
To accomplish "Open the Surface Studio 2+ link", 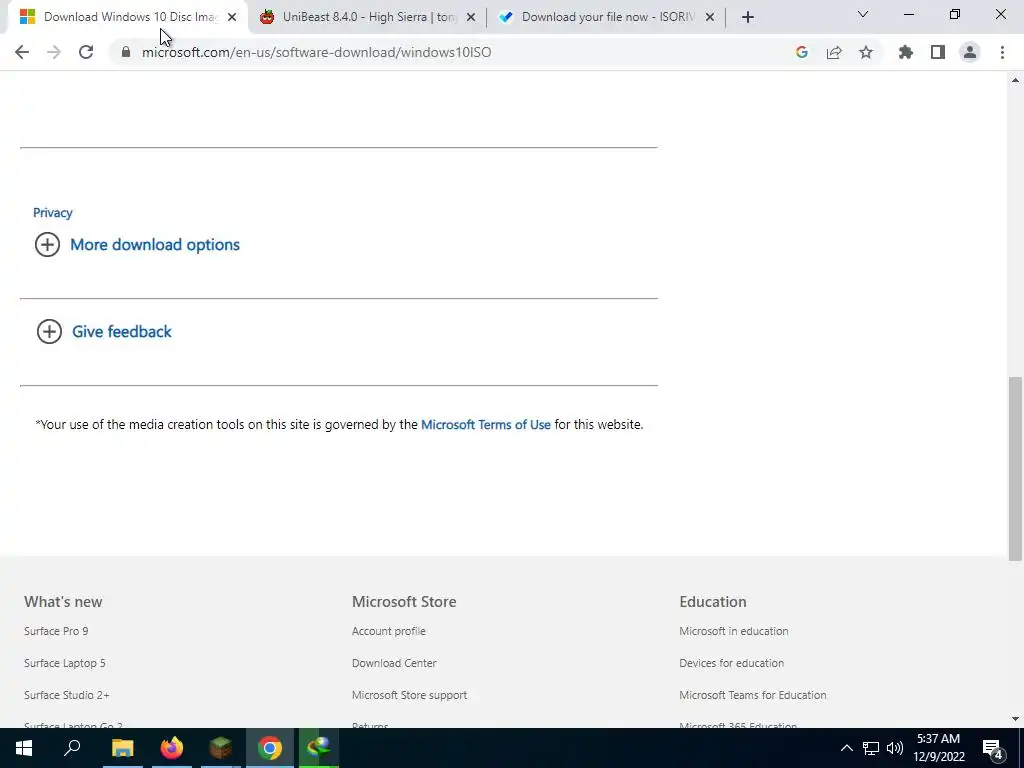I will point(67,696).
